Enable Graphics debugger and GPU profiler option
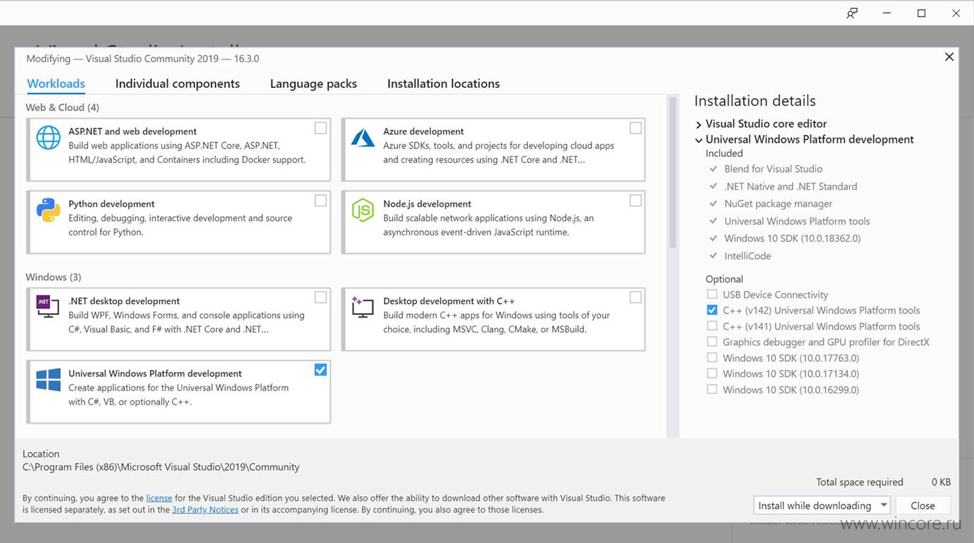The height and width of the screenshot is (543, 974). 712,342
